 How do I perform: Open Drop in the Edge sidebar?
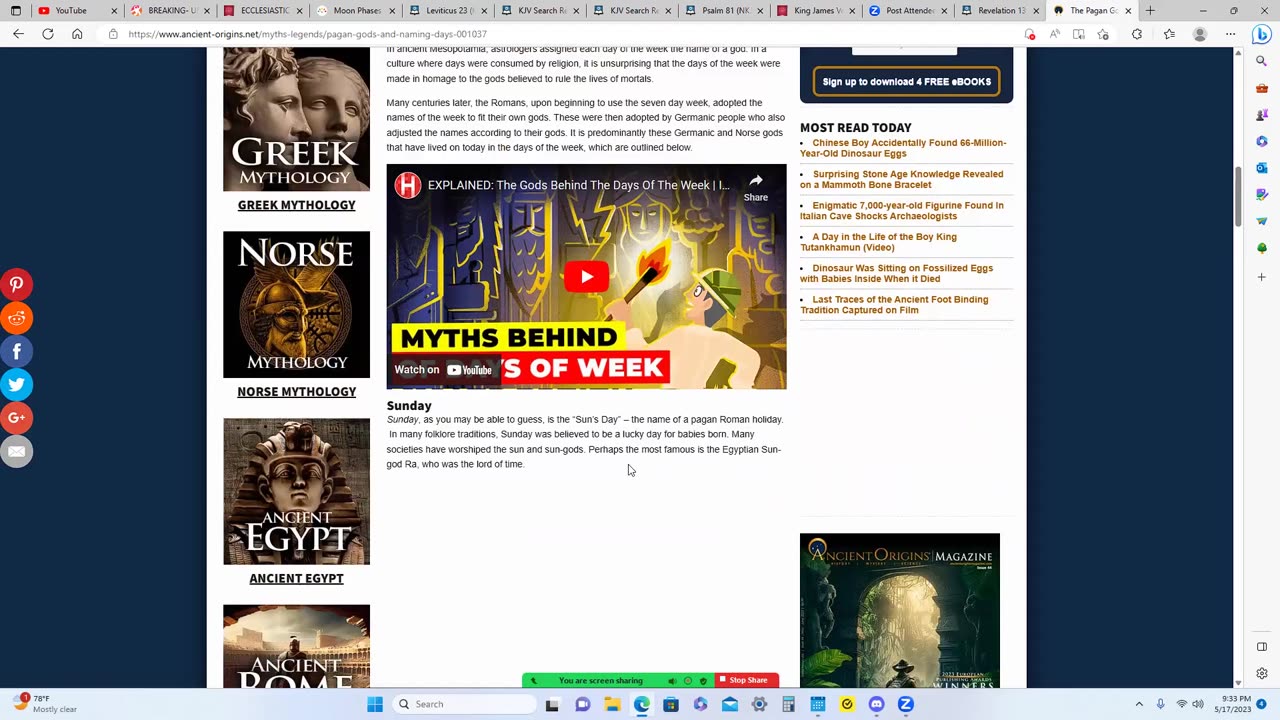tap(1262, 221)
